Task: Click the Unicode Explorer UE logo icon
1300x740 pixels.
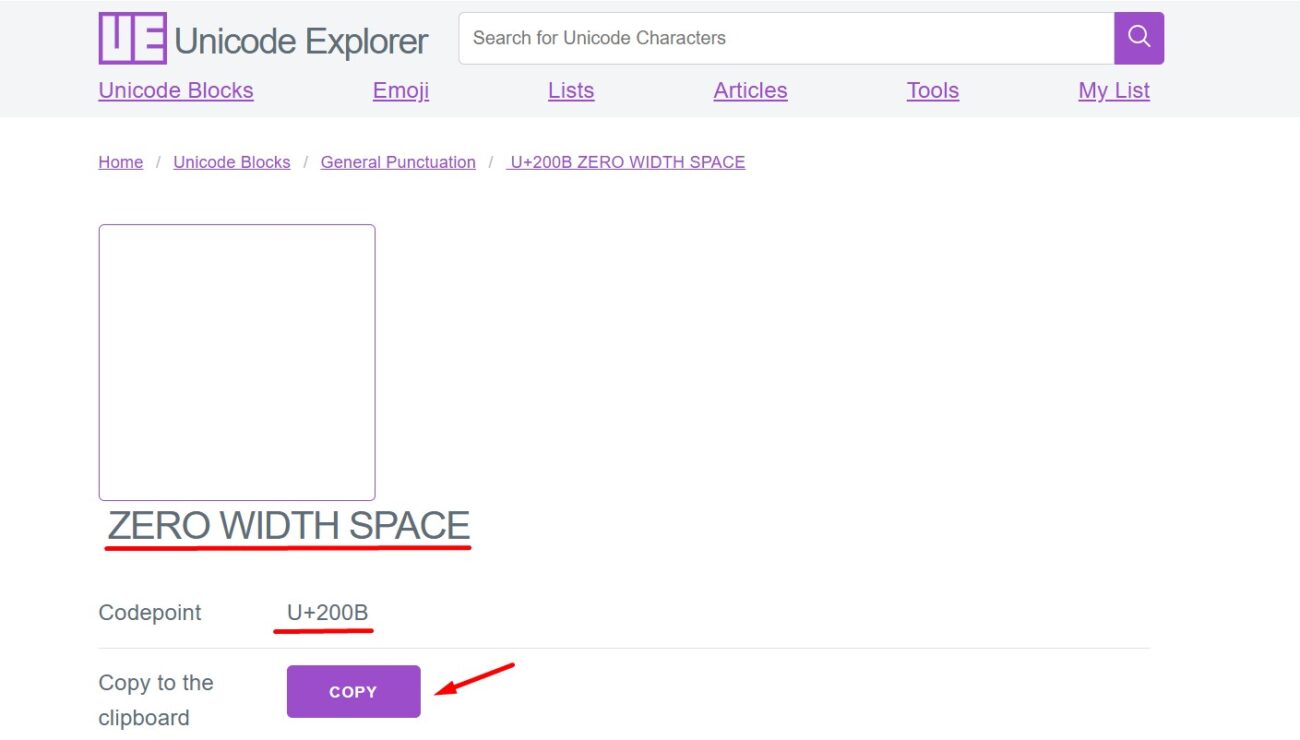Action: click(x=132, y=39)
